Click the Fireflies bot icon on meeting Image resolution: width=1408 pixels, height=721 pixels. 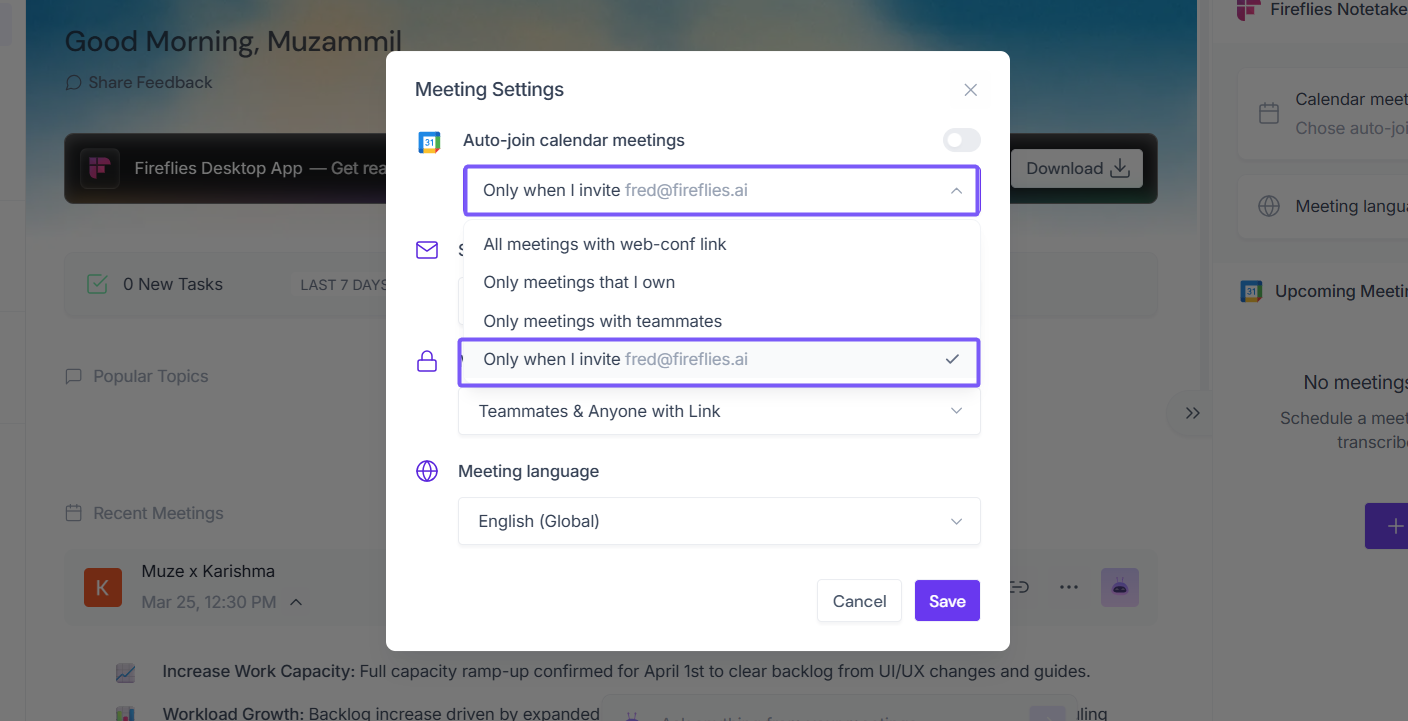pyautogui.click(x=1119, y=587)
